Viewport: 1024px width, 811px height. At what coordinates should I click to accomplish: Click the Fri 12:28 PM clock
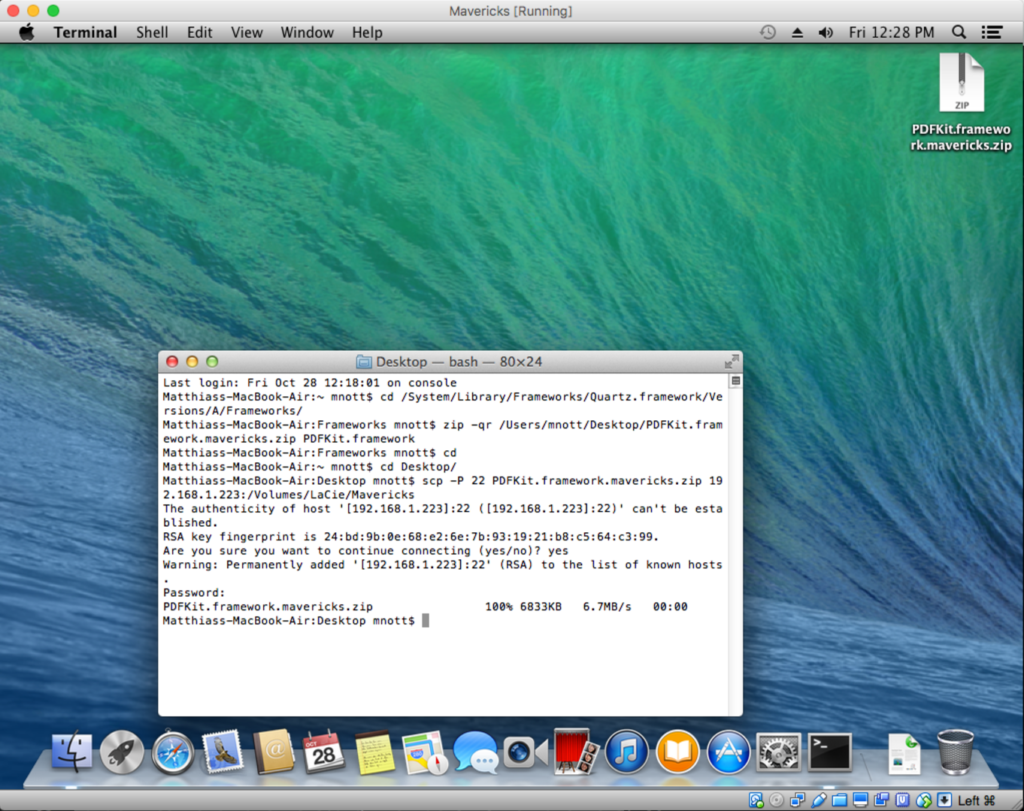(x=891, y=32)
